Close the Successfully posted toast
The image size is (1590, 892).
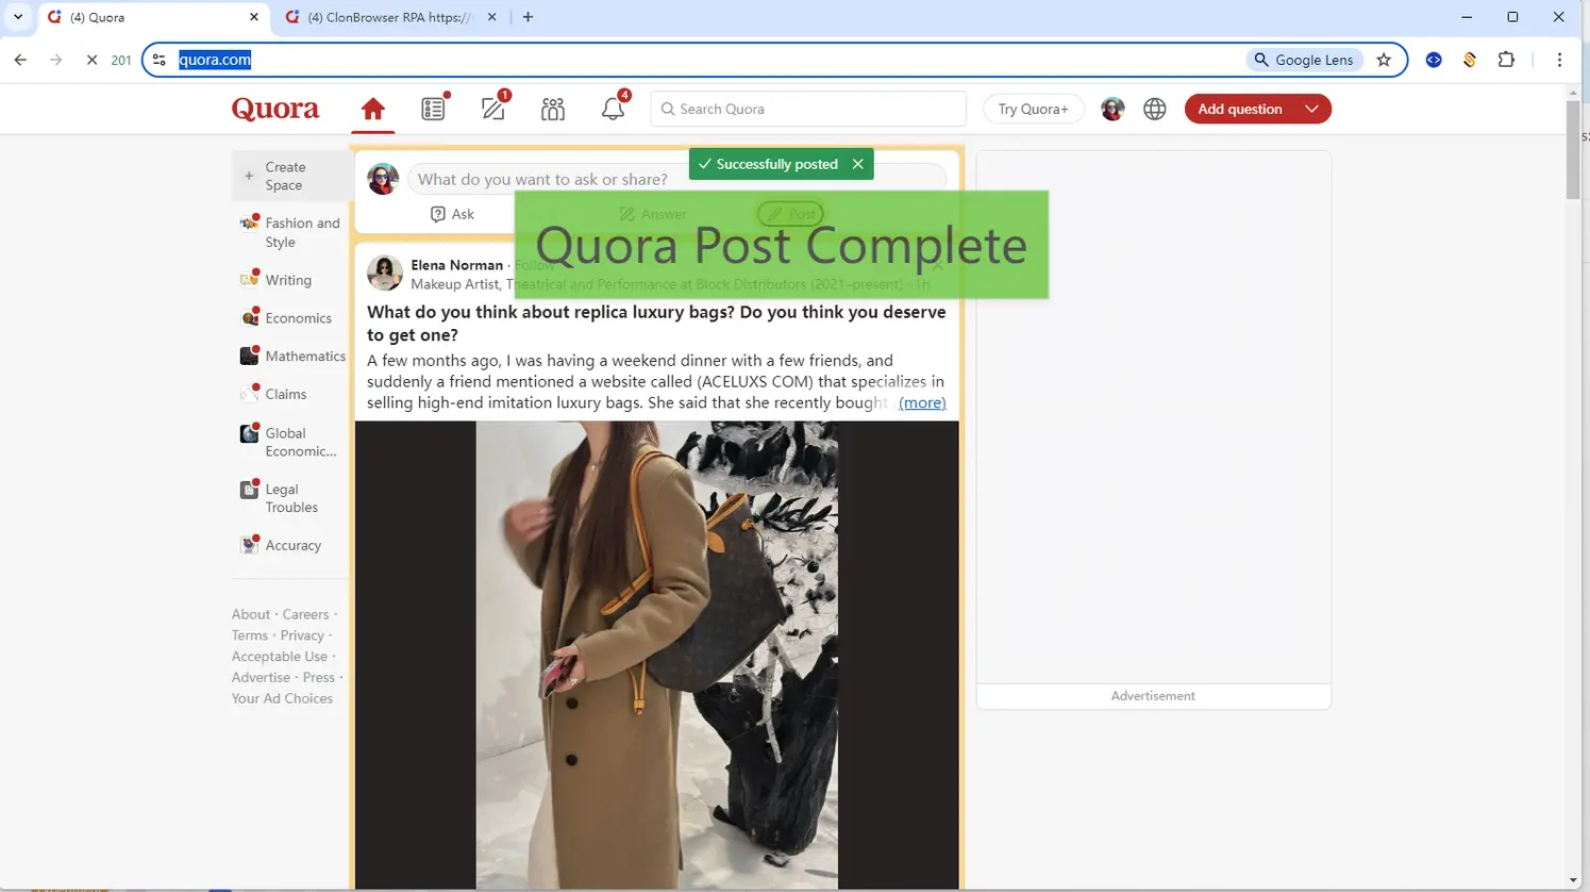coord(857,164)
